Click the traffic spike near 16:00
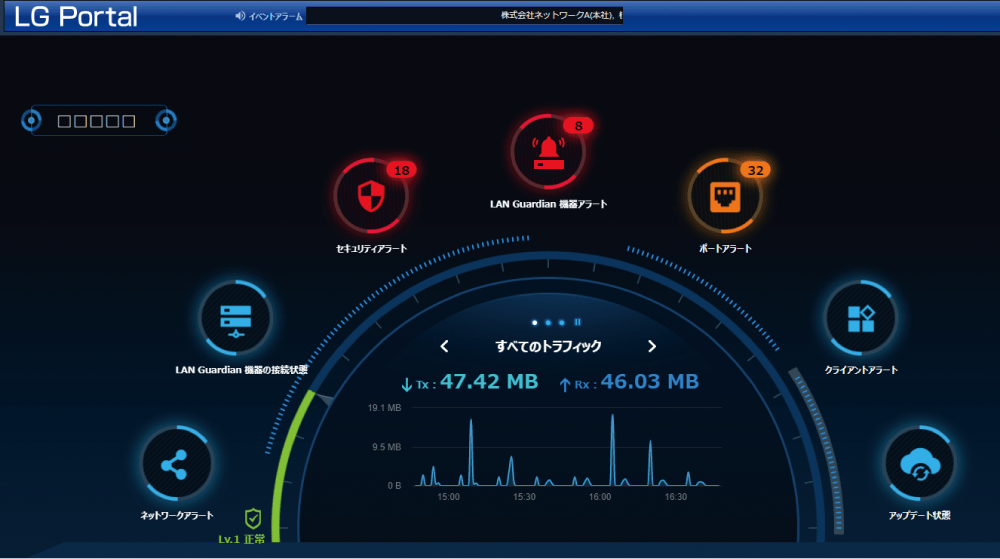Screen dimensions: 1000x559 tap(612, 449)
